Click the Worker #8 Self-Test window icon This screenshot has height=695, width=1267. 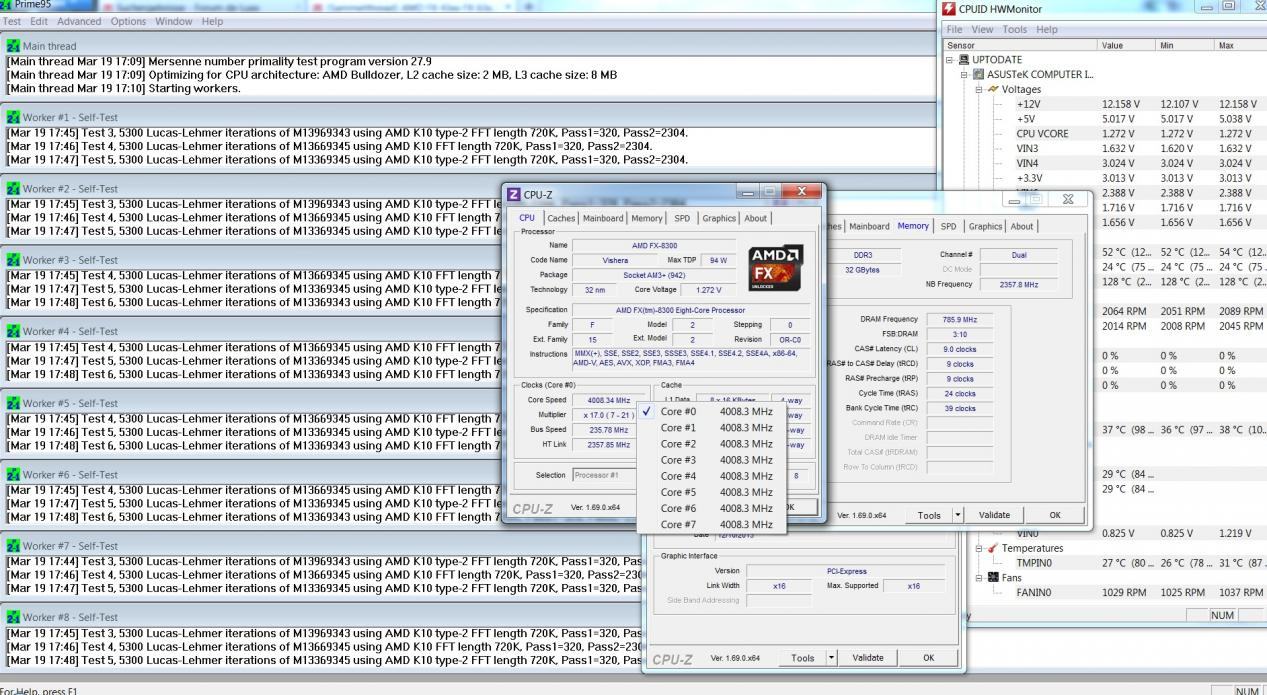point(13,617)
